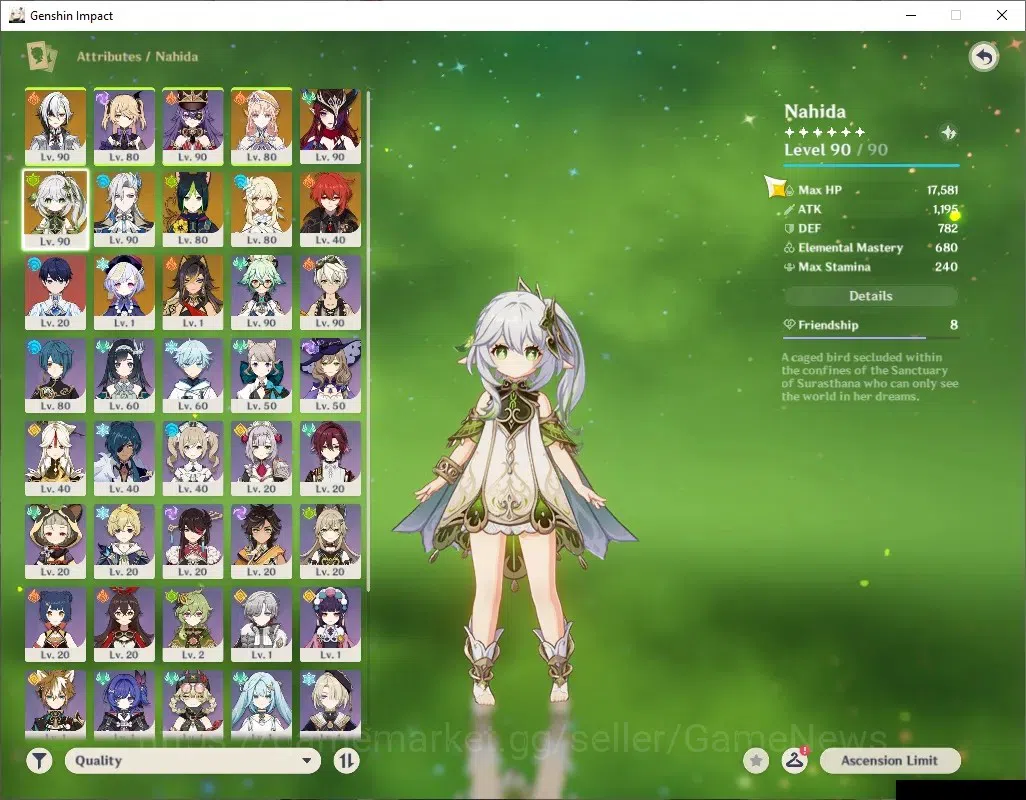Select Bennett's Lv. 90 portrait
The image size is (1026, 800).
click(330, 292)
